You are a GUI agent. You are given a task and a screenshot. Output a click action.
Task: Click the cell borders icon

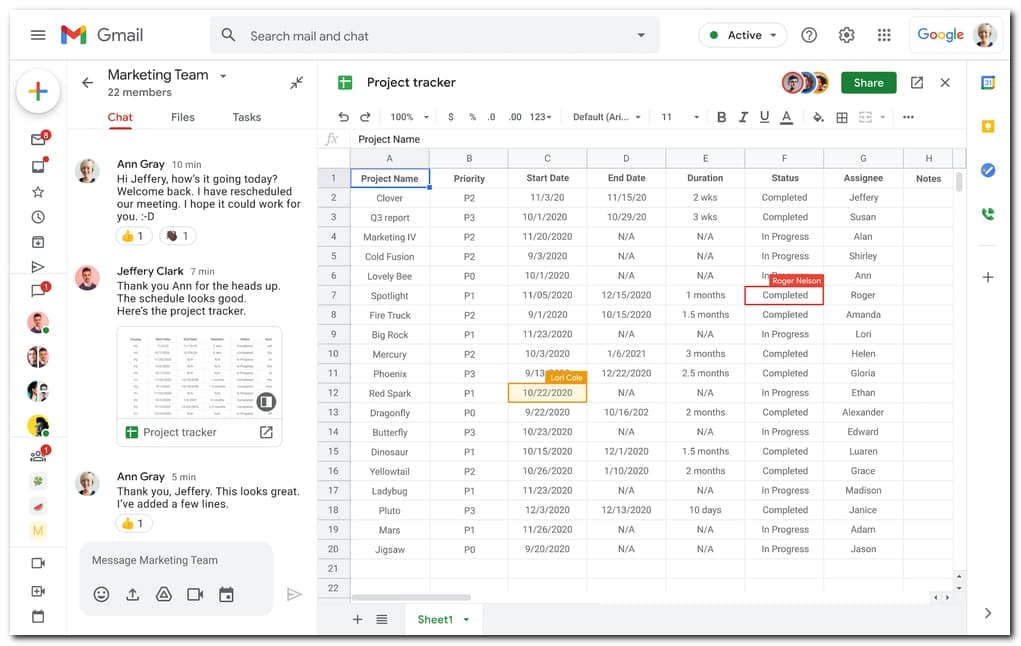tap(842, 117)
